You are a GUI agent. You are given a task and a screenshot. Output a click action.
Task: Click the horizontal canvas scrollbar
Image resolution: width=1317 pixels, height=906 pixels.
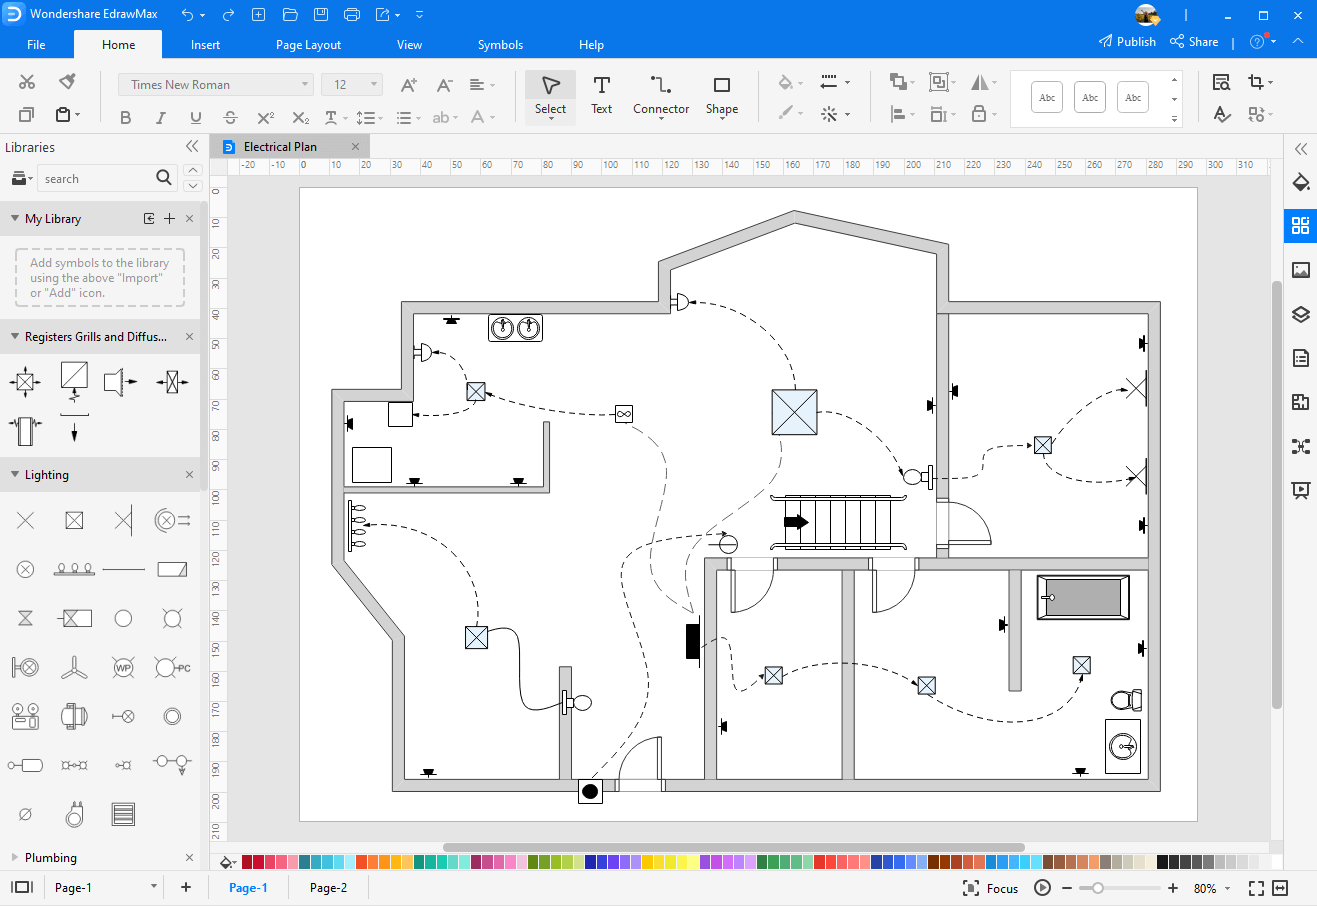733,847
